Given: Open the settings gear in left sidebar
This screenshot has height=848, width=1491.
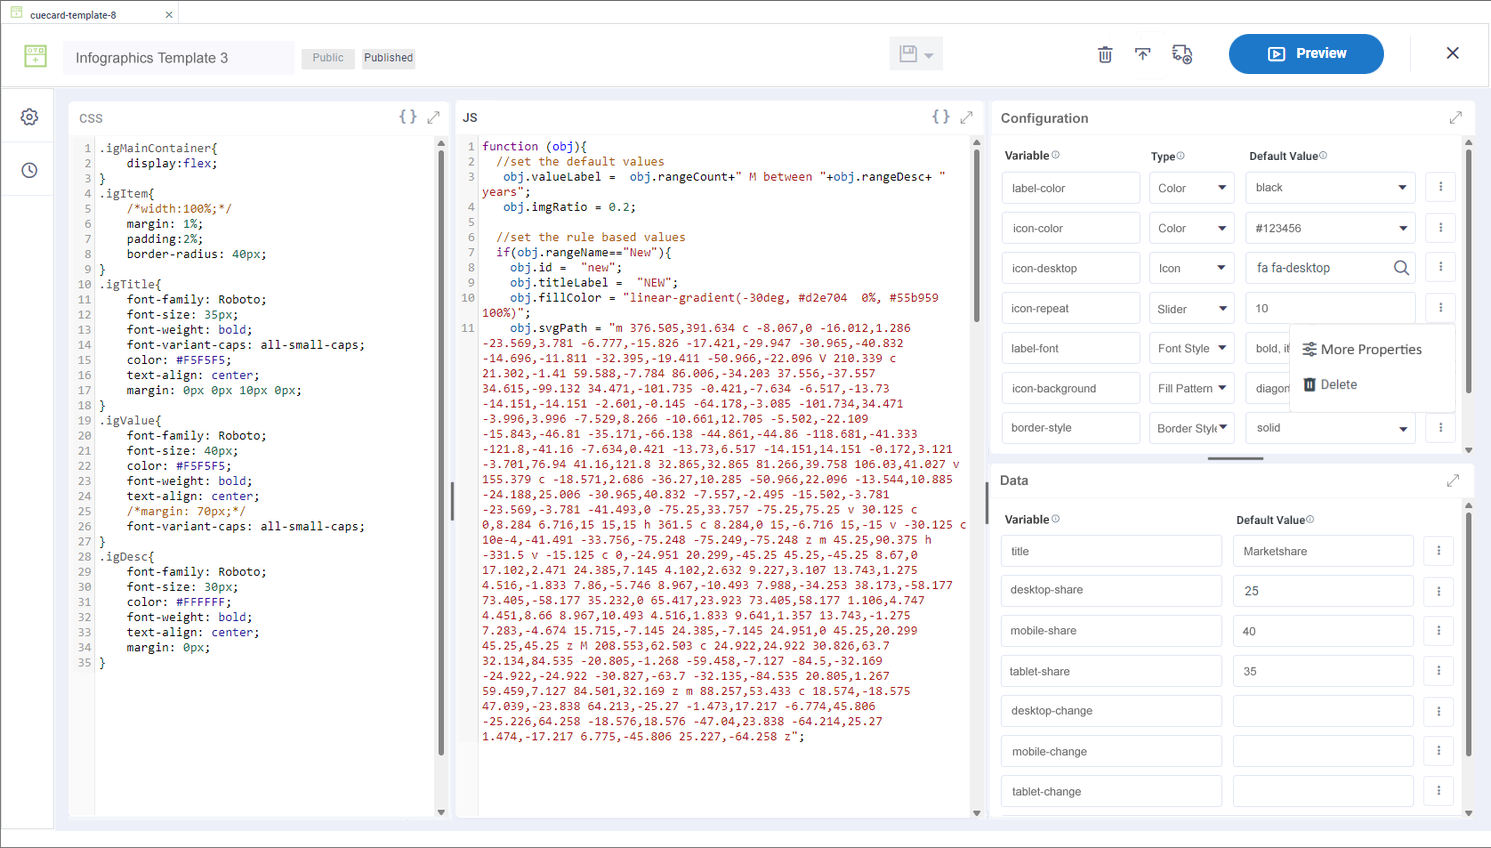Looking at the screenshot, I should tap(29, 117).
